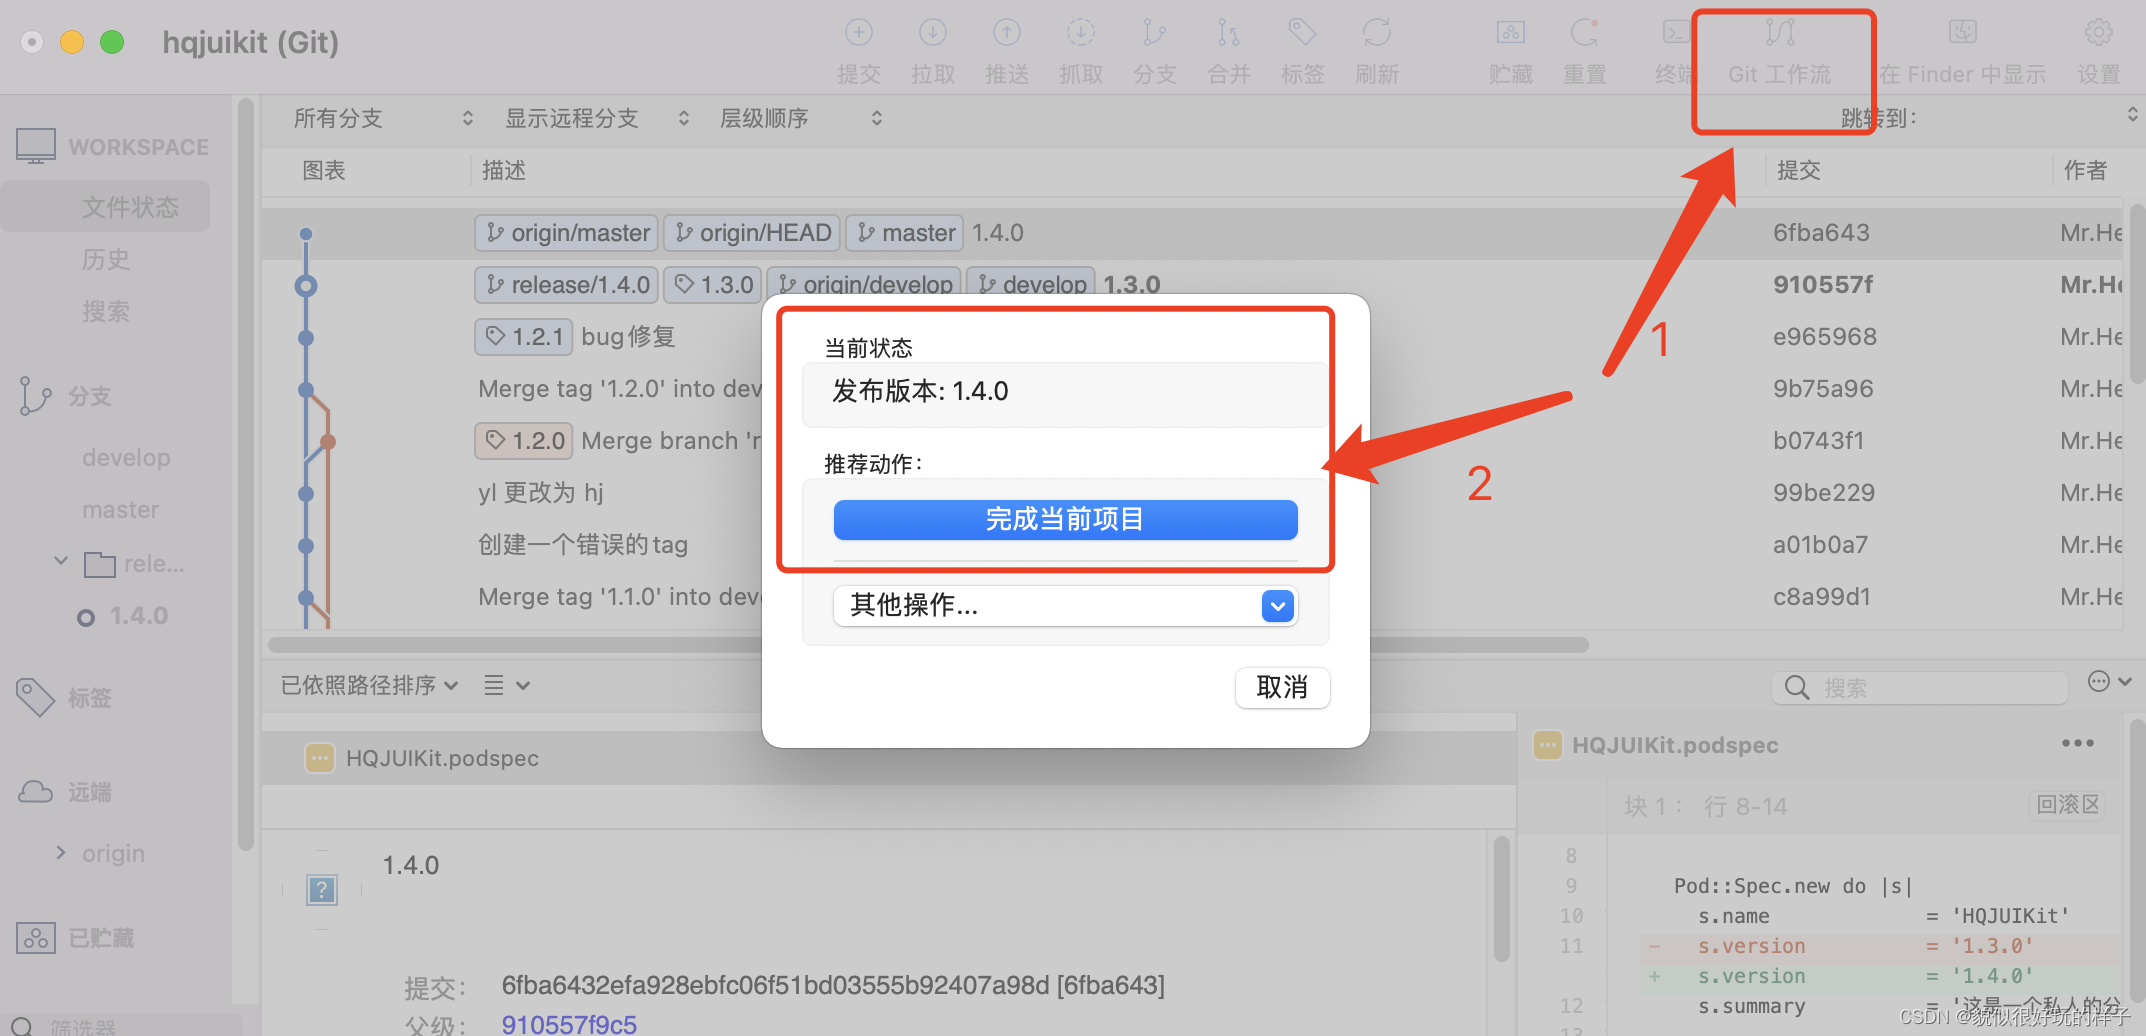The image size is (2146, 1036).
Task: Click the 完成当前项目 button
Action: click(1066, 519)
